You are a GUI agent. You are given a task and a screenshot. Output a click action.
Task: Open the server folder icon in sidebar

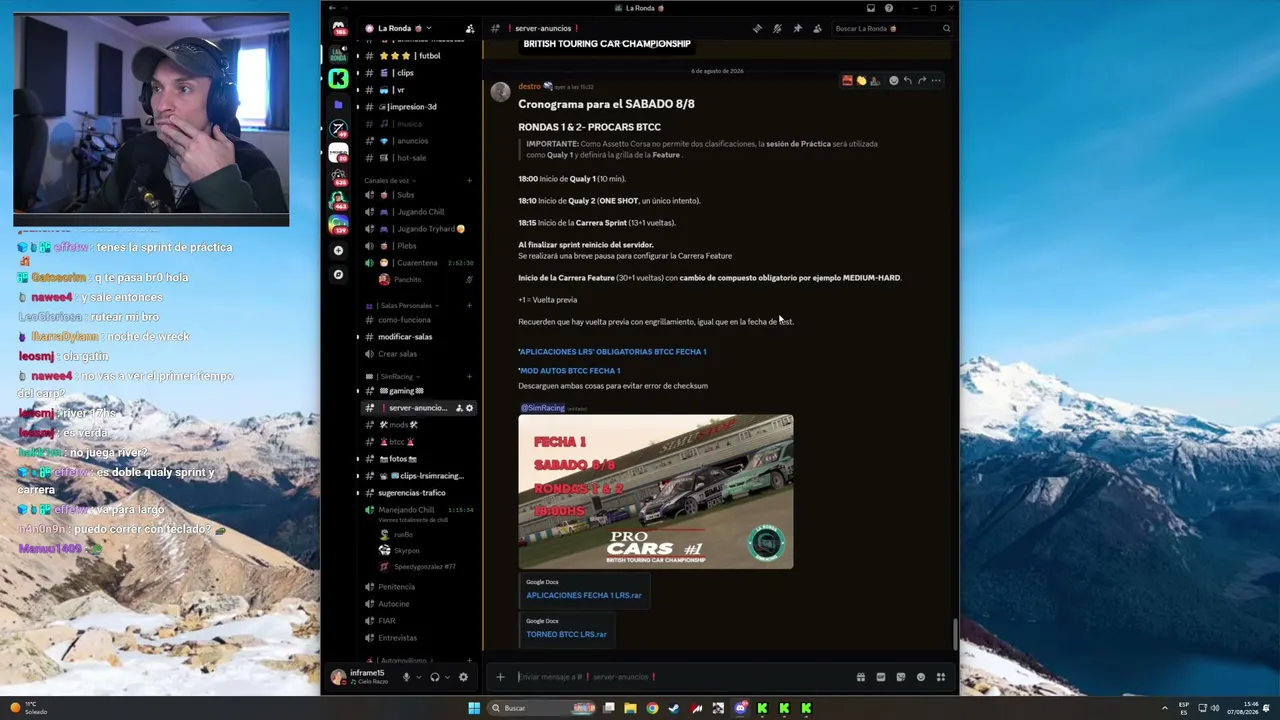pos(338,104)
